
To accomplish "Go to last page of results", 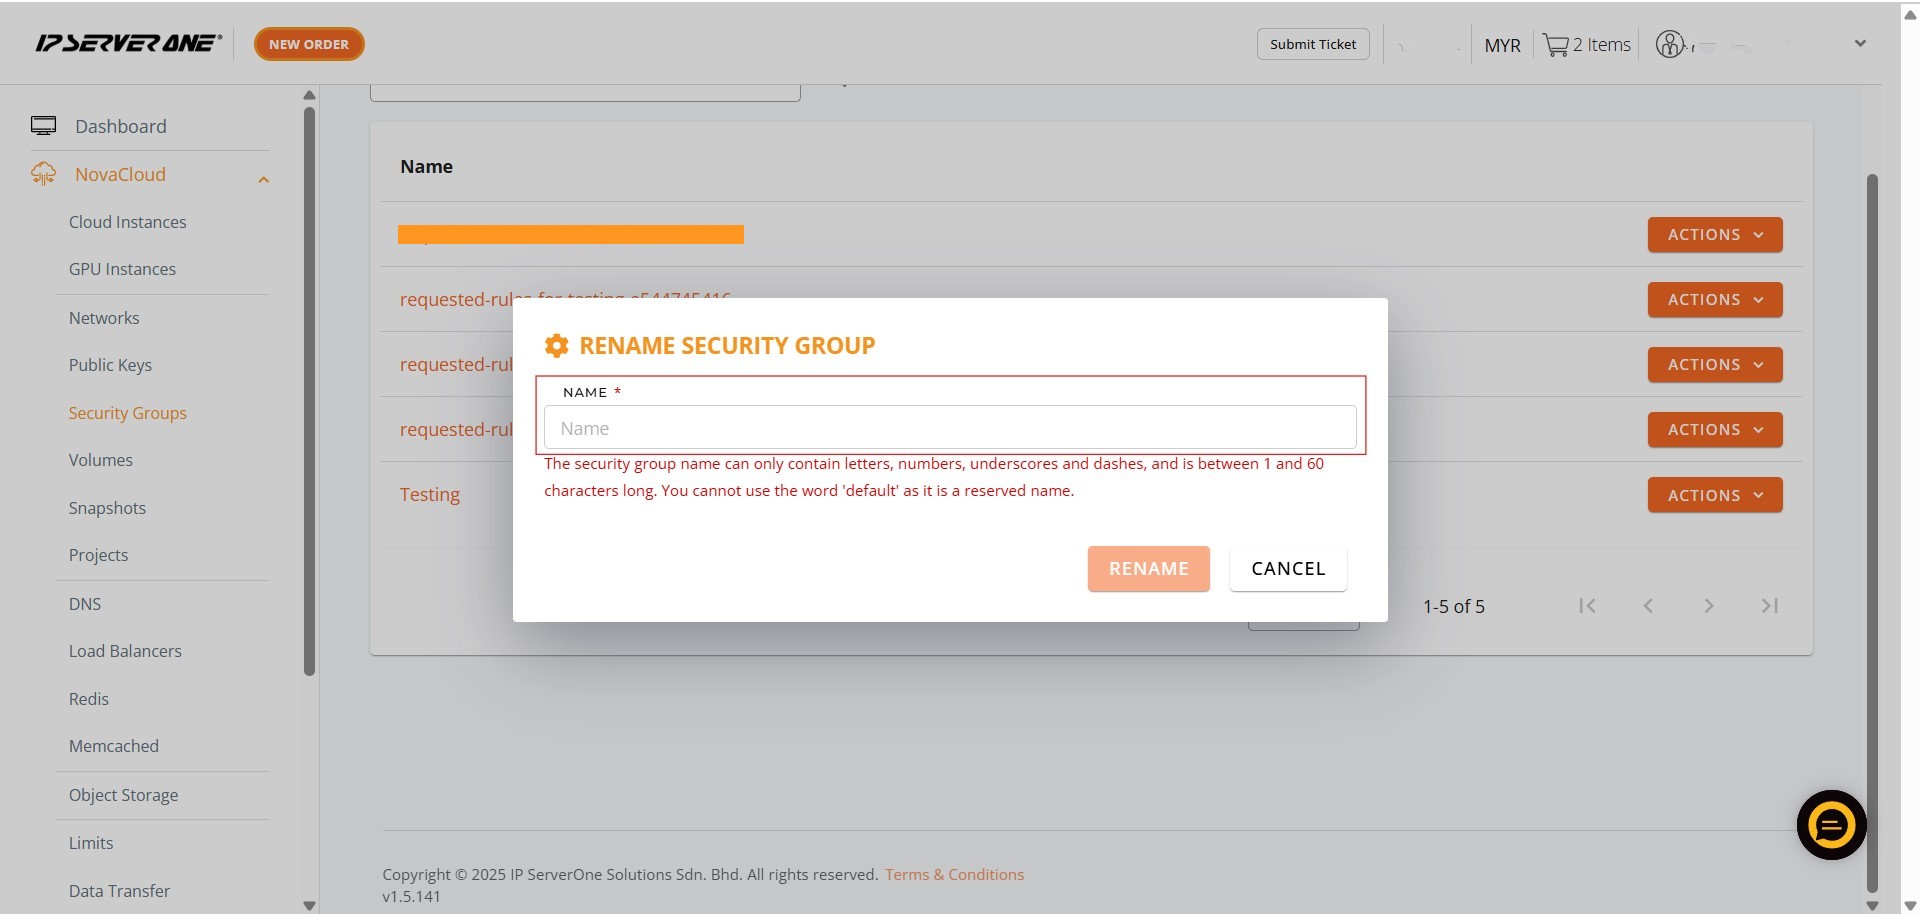I will click(1769, 606).
